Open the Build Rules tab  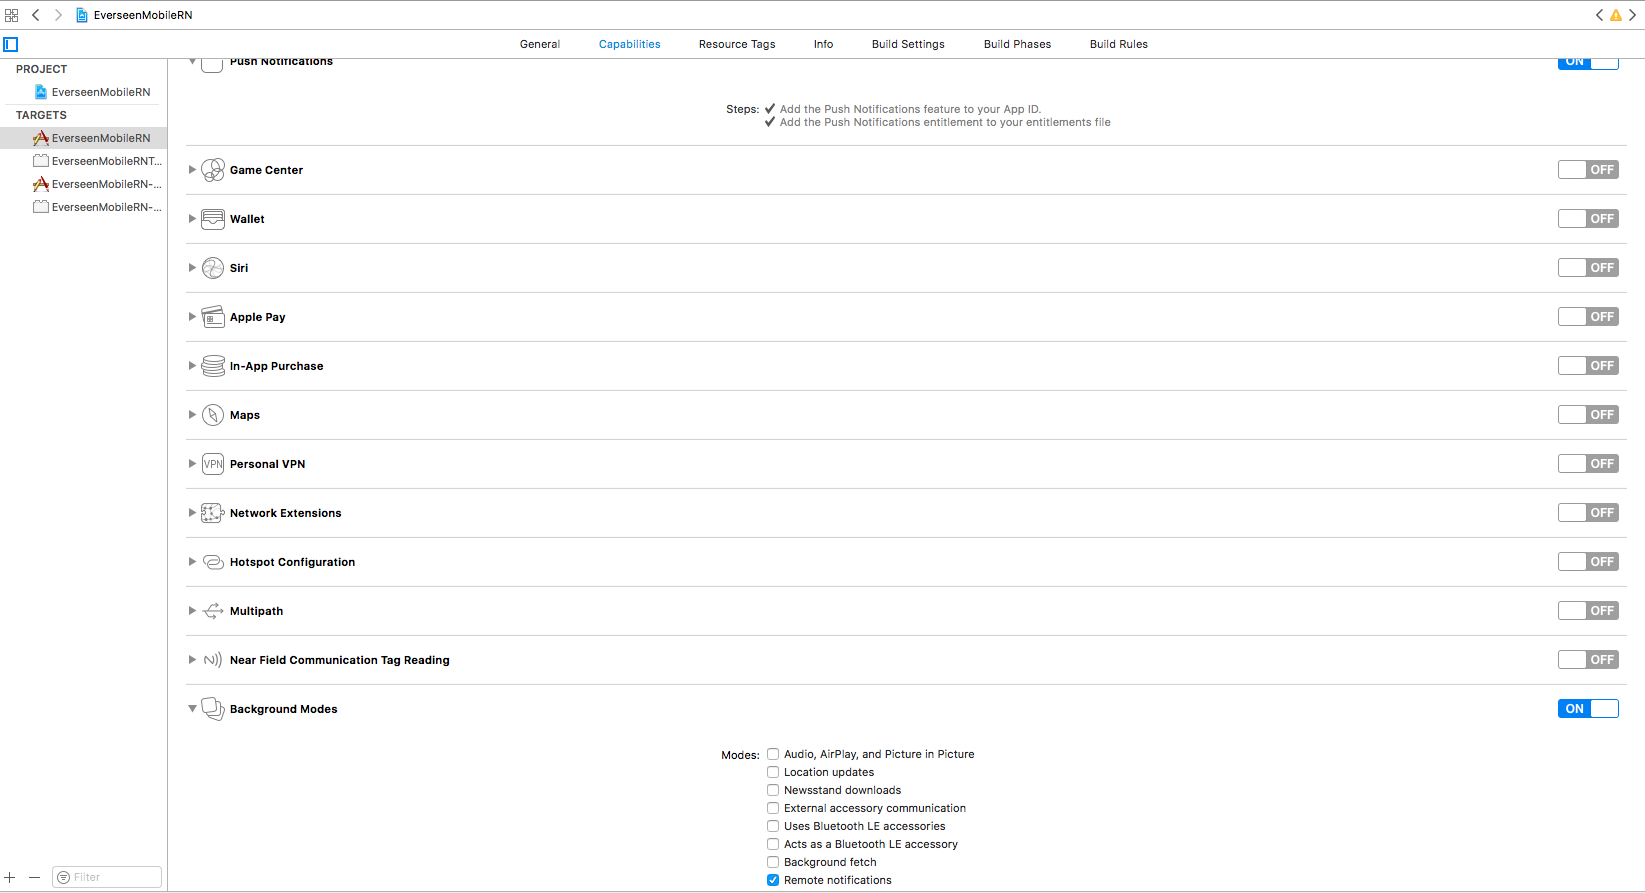(x=1119, y=44)
